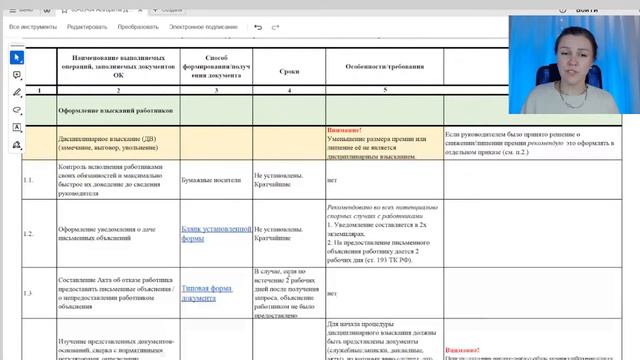Screen dimensions: 640x360
Task: Undo the last action
Action: pyautogui.click(x=258, y=27)
